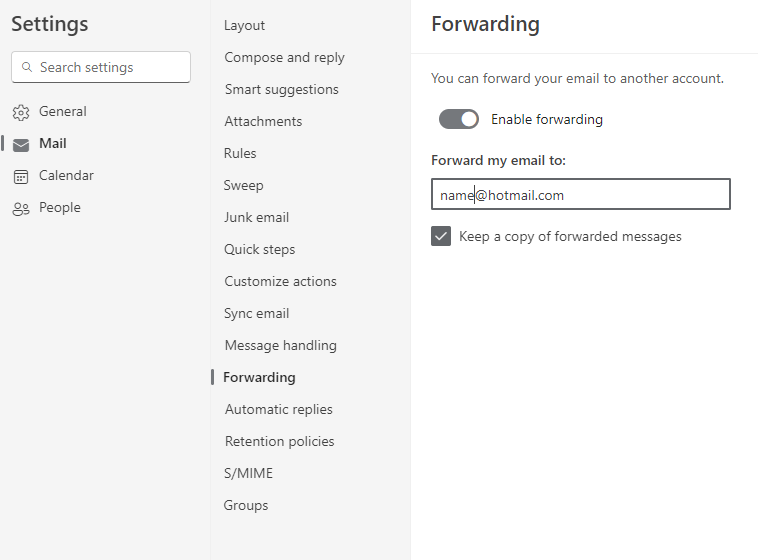Click the magnifier icon in Search settings
Viewport: 758px width, 560px height.
pyautogui.click(x=27, y=67)
